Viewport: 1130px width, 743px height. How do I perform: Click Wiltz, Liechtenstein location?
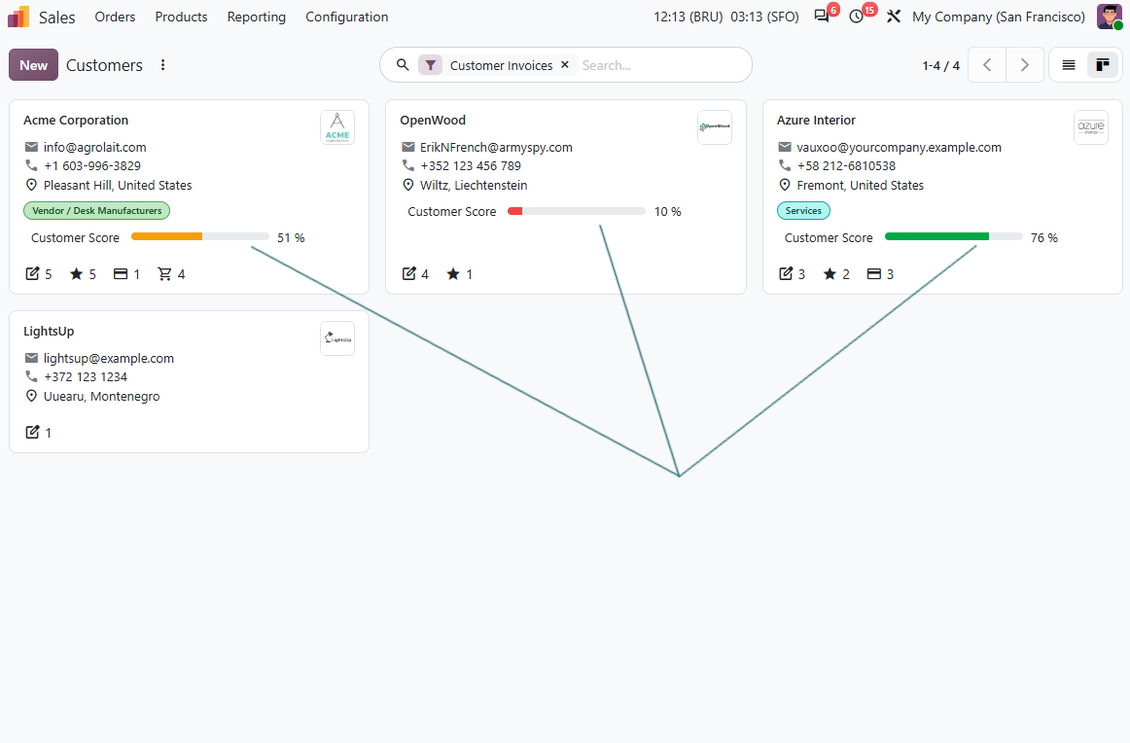473,185
